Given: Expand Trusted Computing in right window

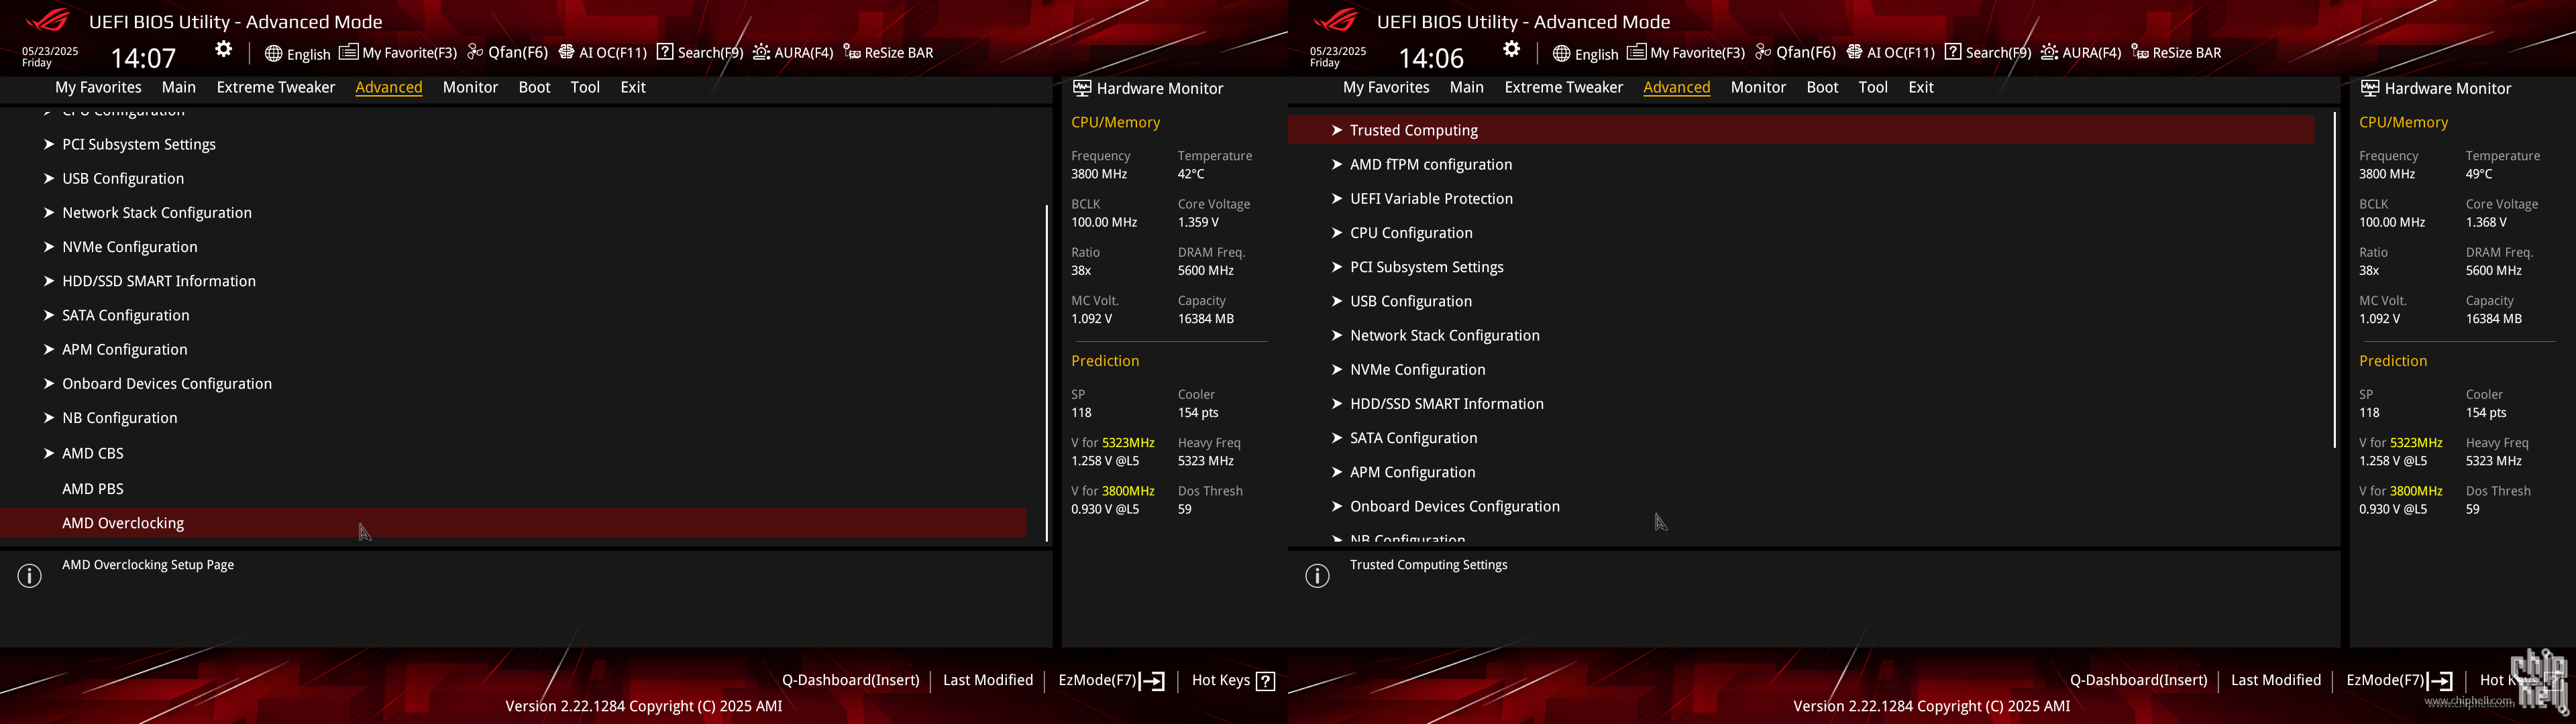Looking at the screenshot, I should [x=1801, y=130].
